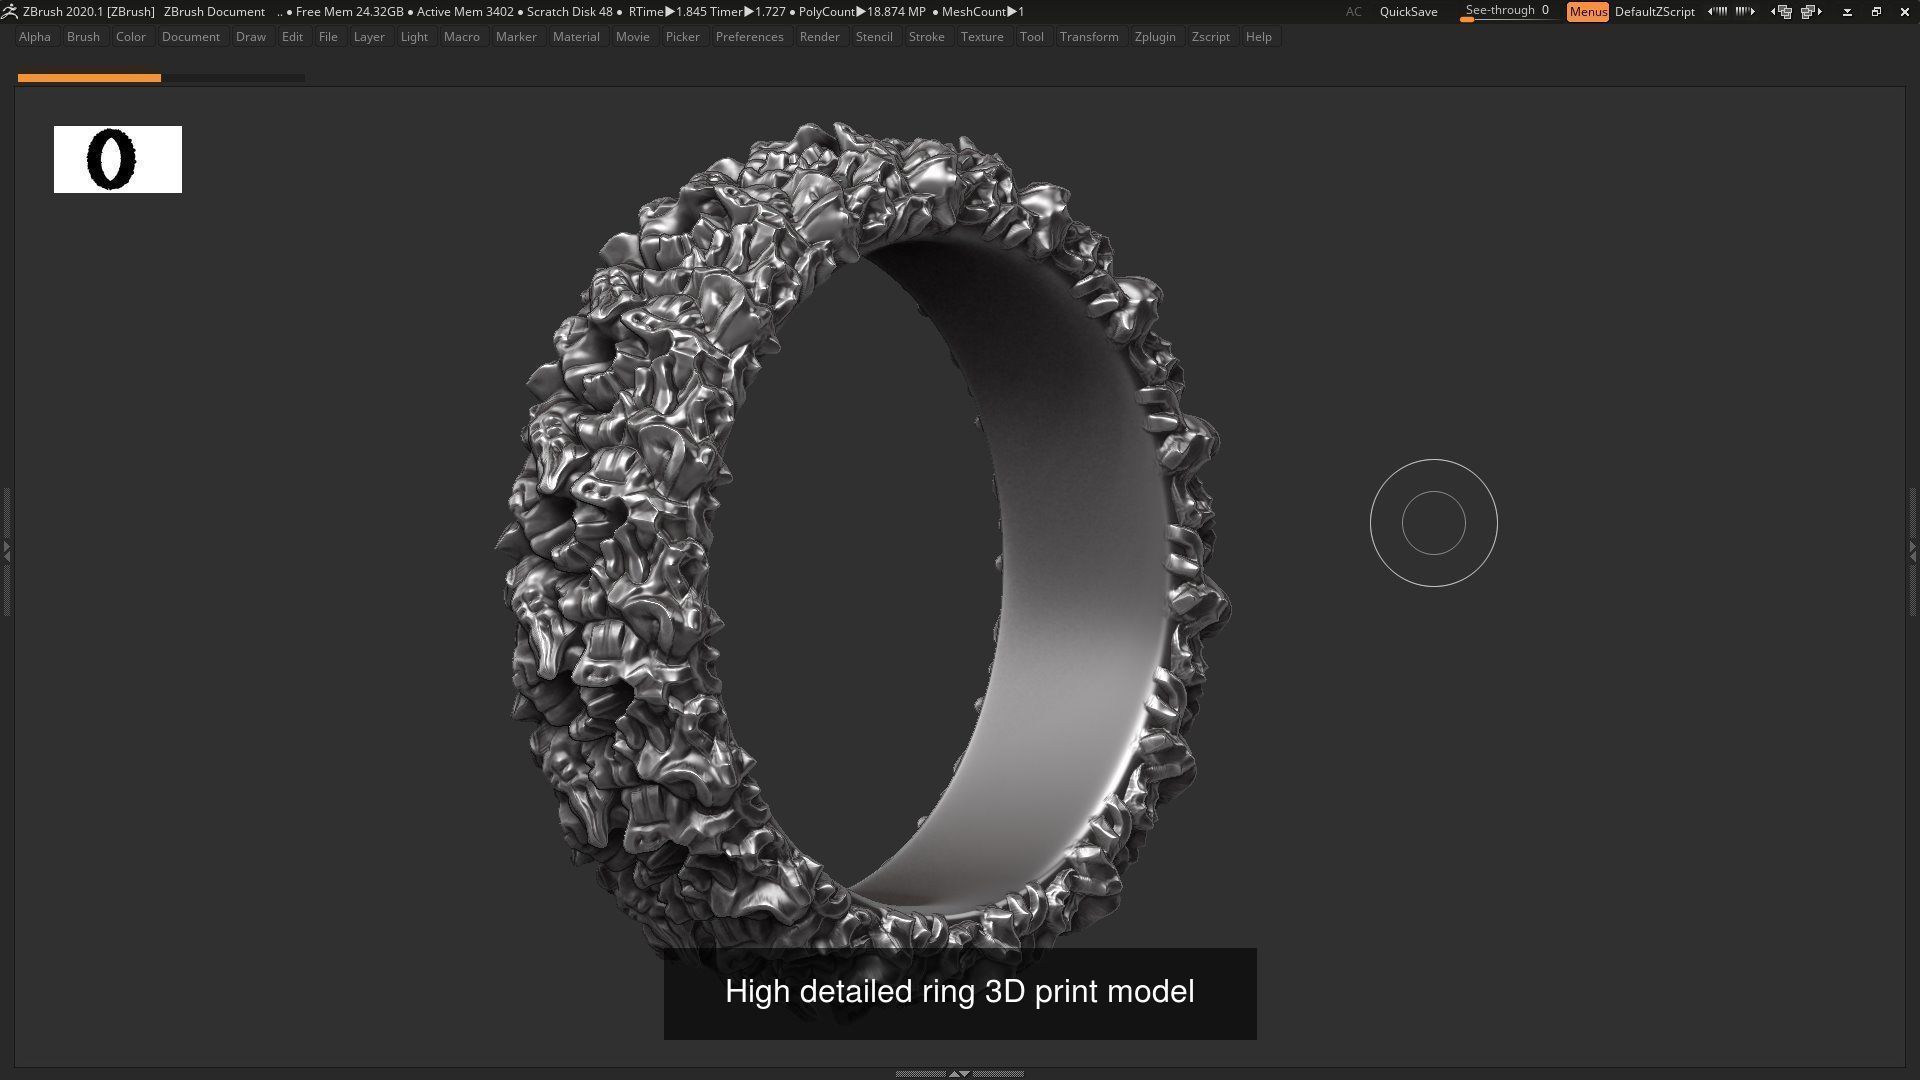Image resolution: width=1920 pixels, height=1080 pixels.
Task: Expand the bottom tray divider arrows
Action: click(958, 1073)
